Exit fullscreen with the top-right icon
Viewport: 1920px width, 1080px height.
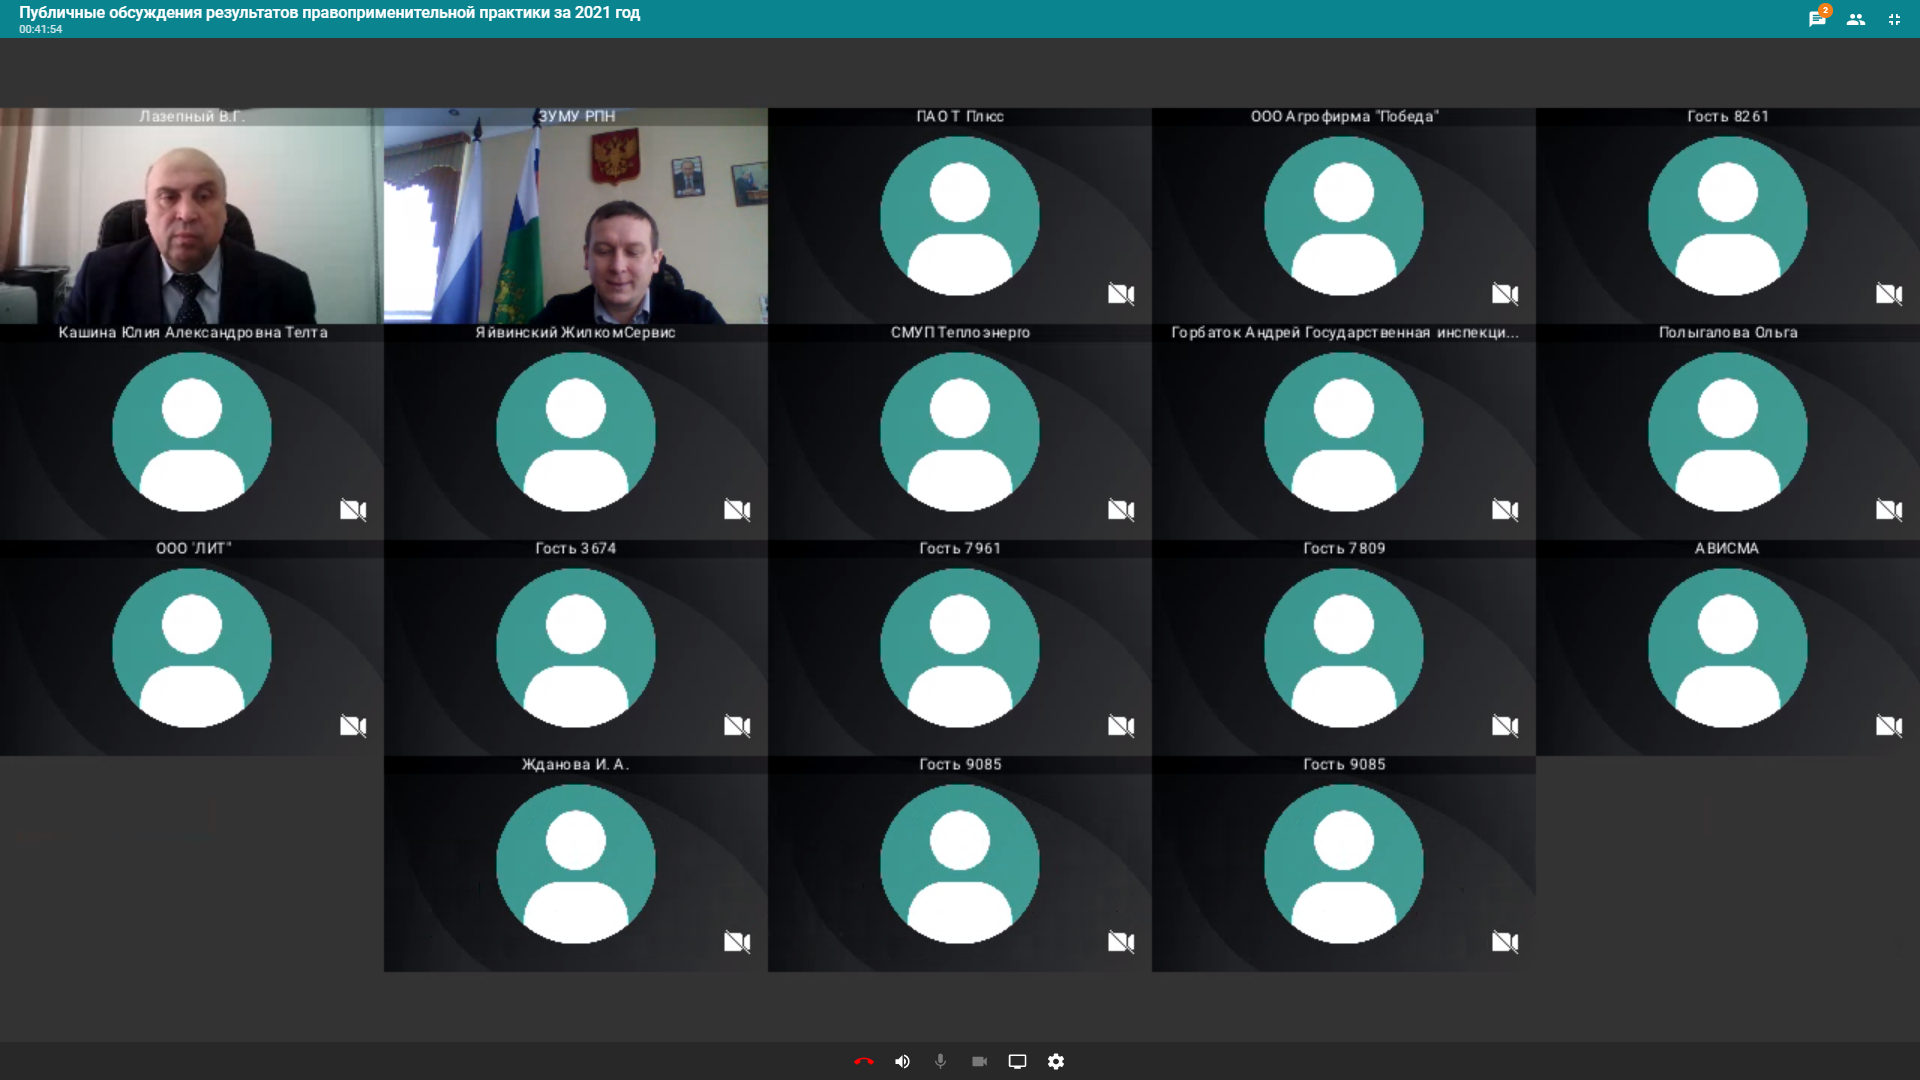pos(1894,19)
